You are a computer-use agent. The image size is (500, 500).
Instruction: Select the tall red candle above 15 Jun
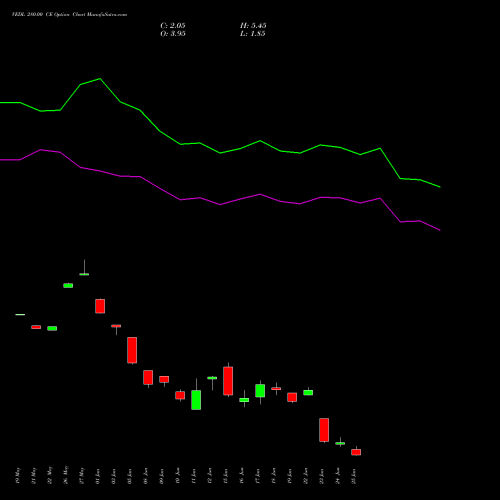(x=228, y=381)
